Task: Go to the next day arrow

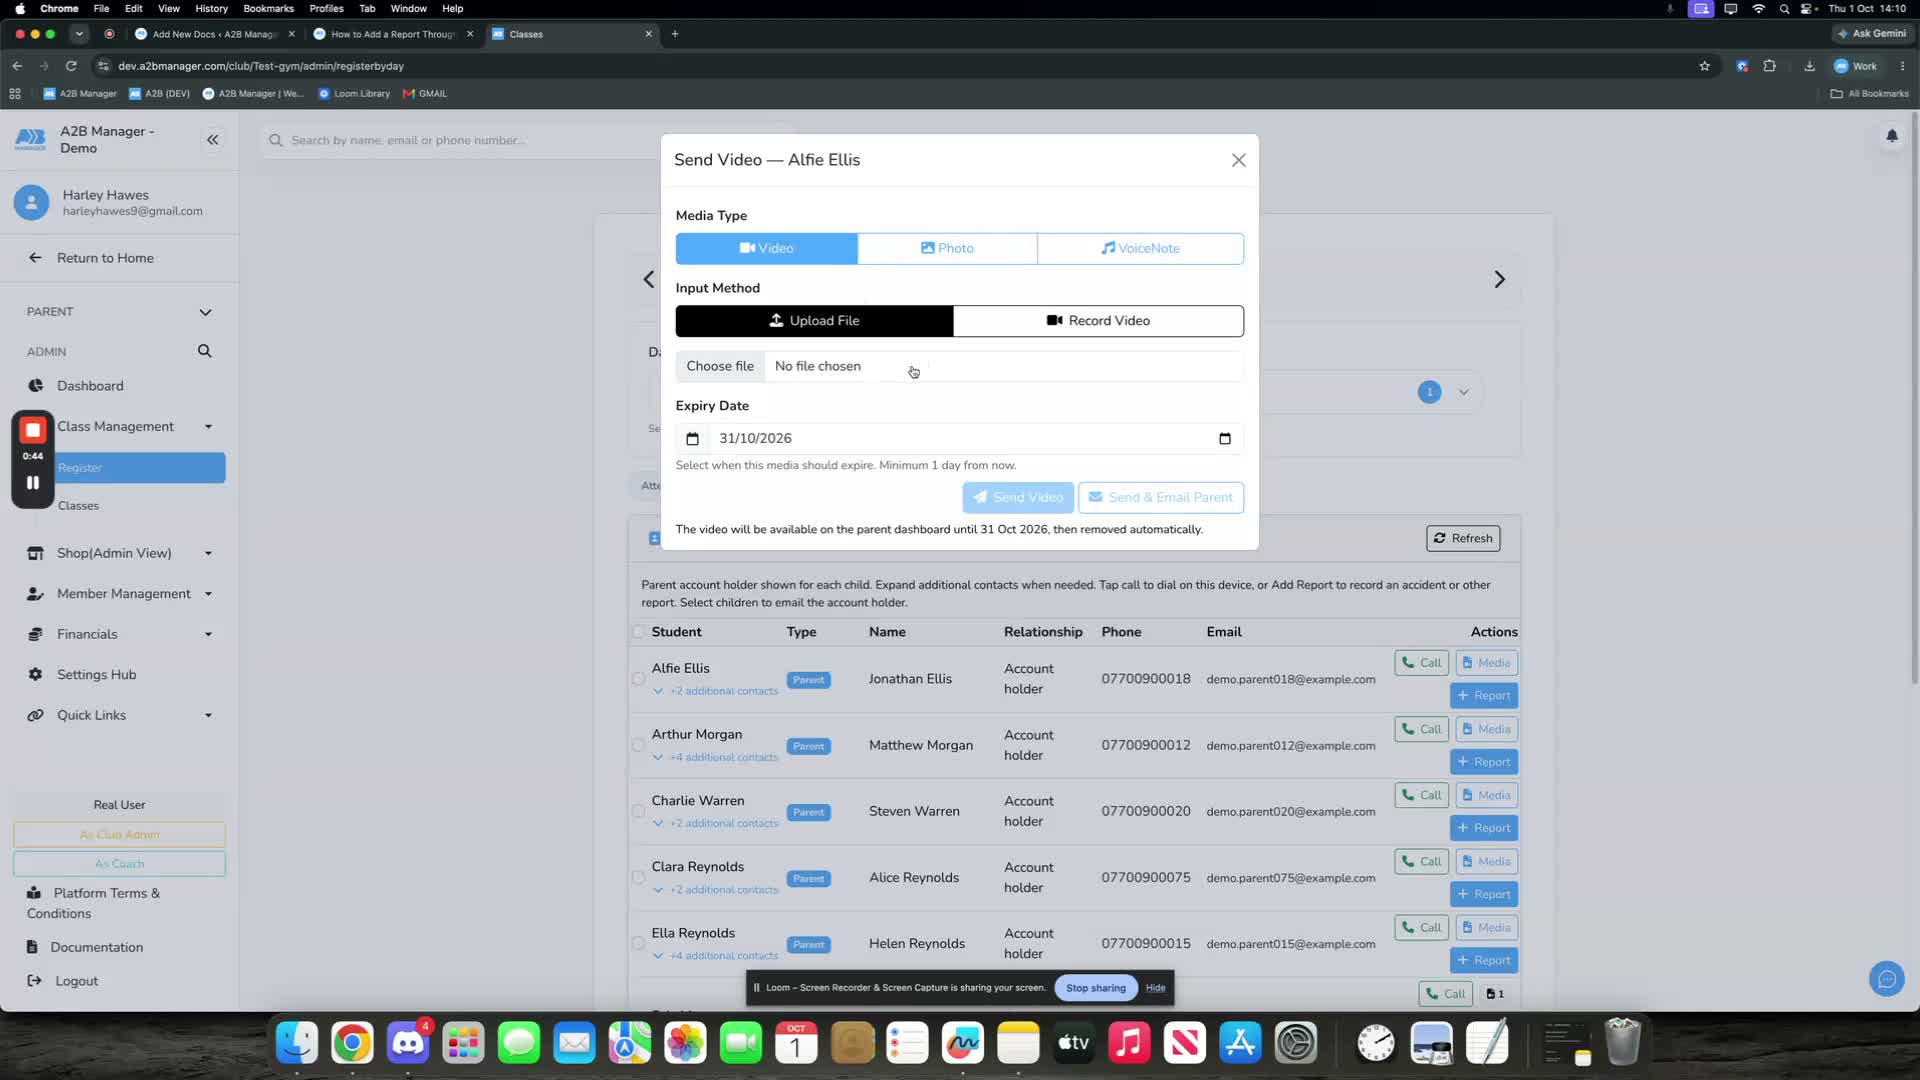Action: pyautogui.click(x=1499, y=279)
